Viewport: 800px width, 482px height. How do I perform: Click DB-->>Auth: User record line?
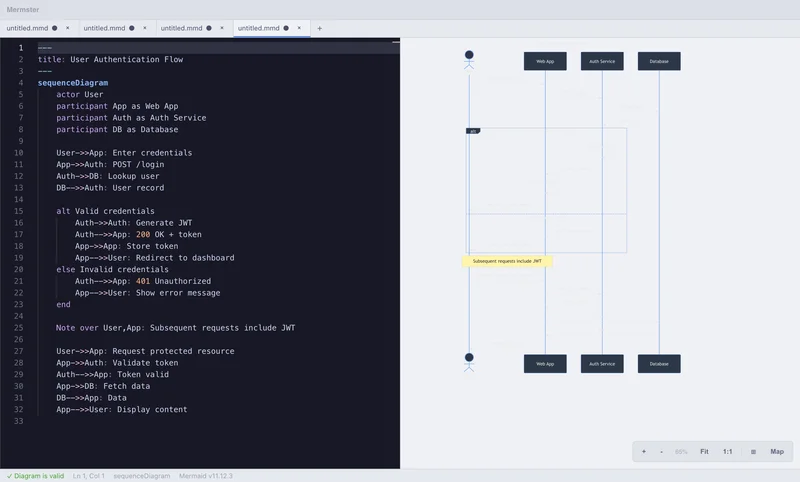(110, 188)
